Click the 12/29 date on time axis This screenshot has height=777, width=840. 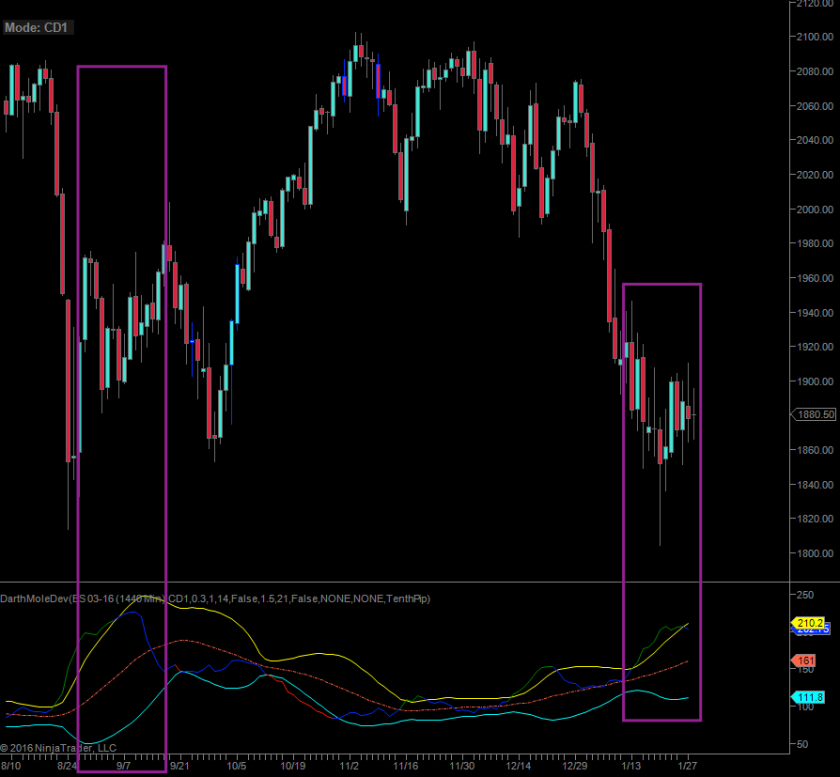[573, 766]
